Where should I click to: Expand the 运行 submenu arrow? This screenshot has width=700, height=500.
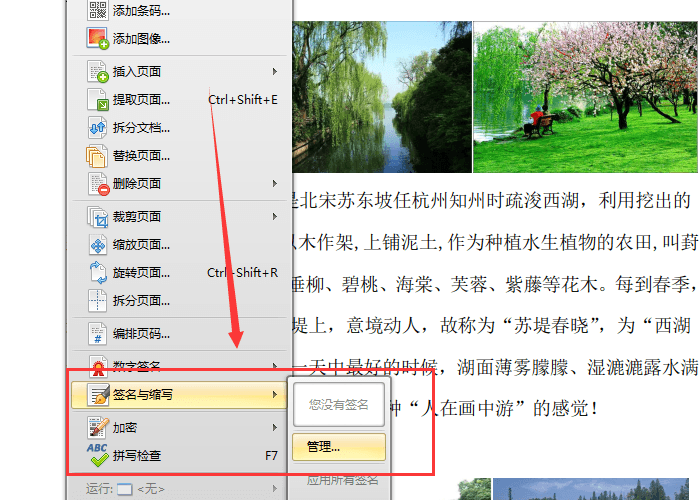pos(275,489)
